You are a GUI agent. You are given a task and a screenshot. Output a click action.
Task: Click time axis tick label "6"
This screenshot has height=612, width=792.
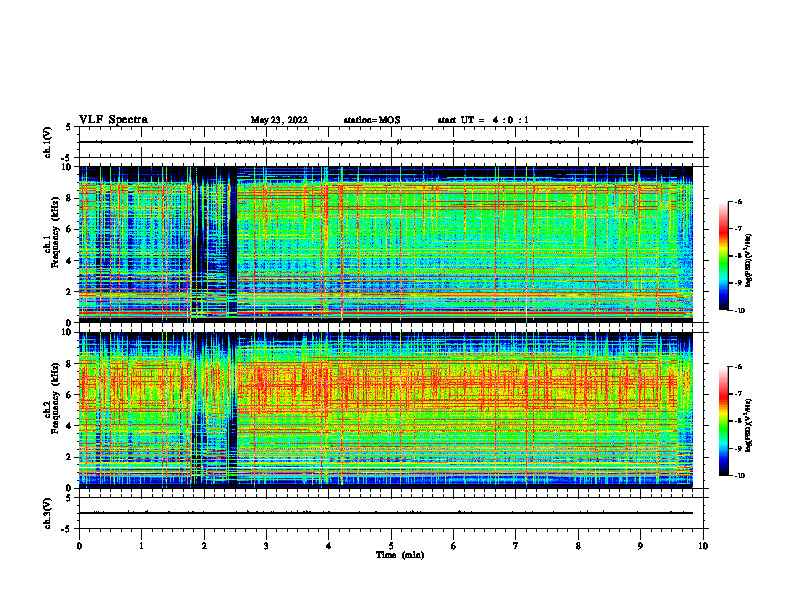[x=454, y=546]
